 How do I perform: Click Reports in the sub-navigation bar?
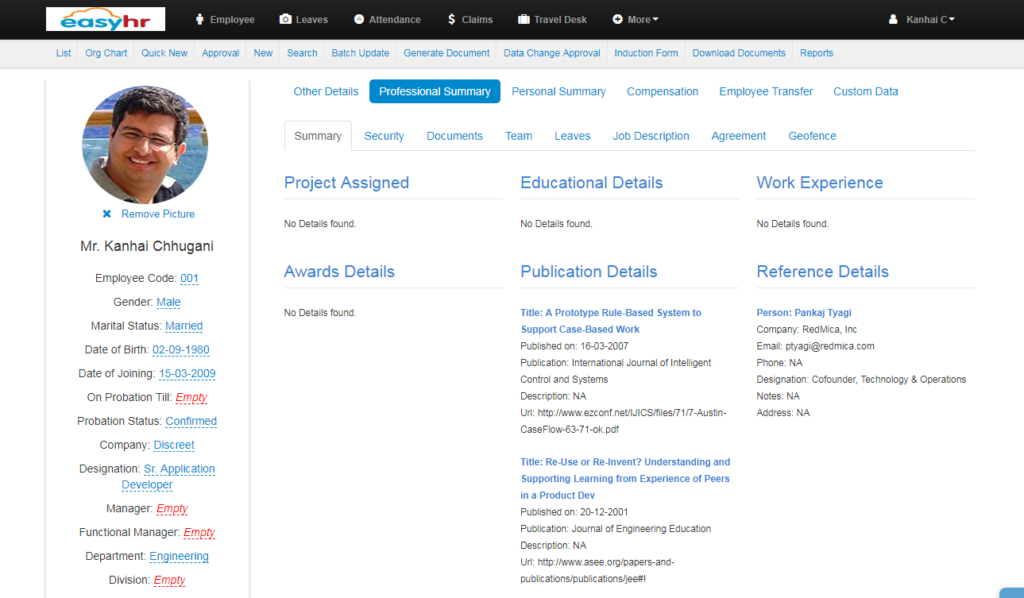tap(816, 53)
